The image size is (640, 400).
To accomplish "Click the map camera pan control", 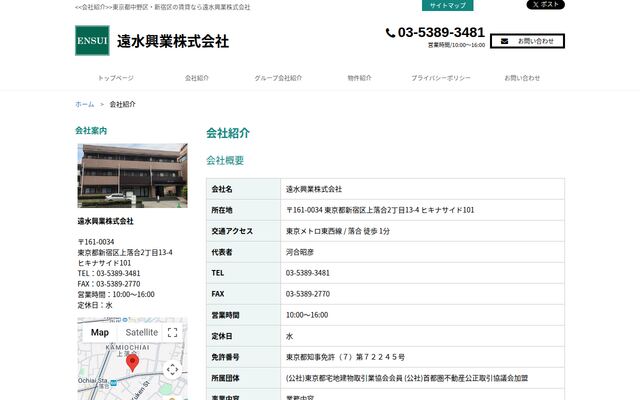I will [172, 370].
